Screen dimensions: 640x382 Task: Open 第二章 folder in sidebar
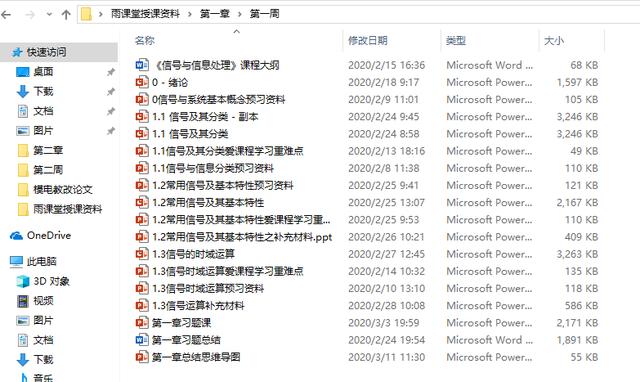coord(48,150)
